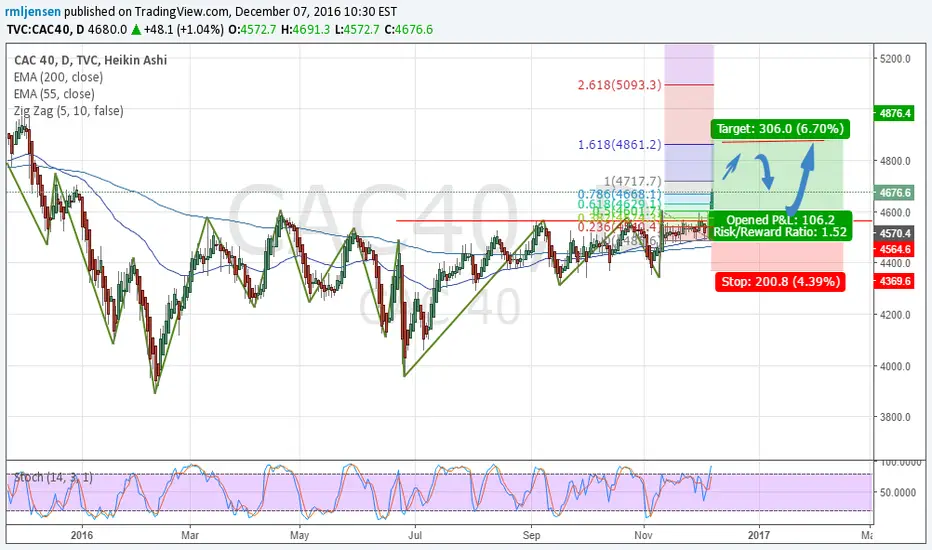Click the red 4369.6 stop price tag
The height and width of the screenshot is (550, 932).
coord(894,281)
